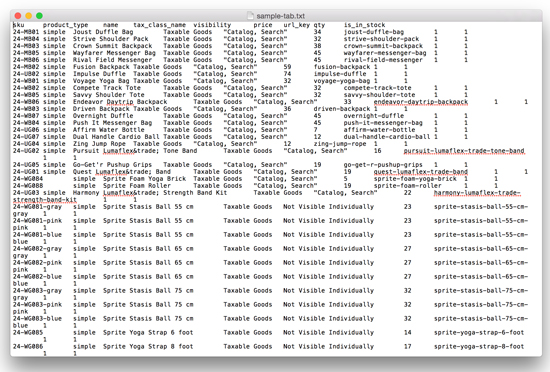Click the name 'Compete Track Tote'
This screenshot has width=550, height=372.
(107, 88)
